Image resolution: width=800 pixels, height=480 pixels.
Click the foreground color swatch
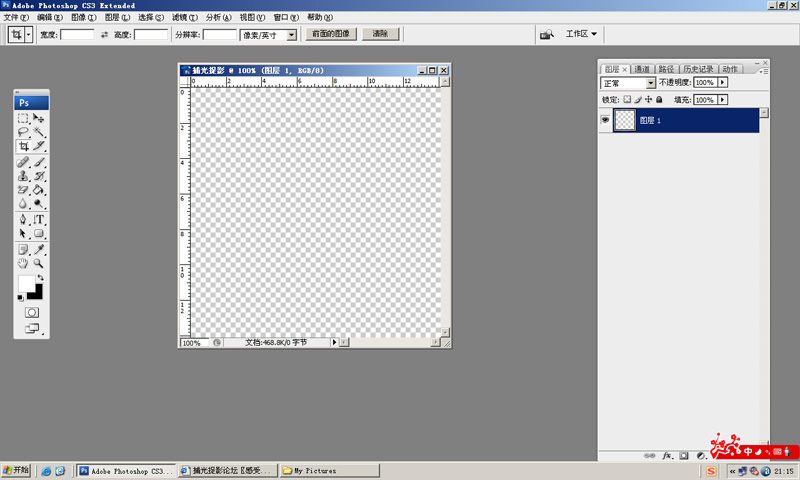(x=27, y=284)
